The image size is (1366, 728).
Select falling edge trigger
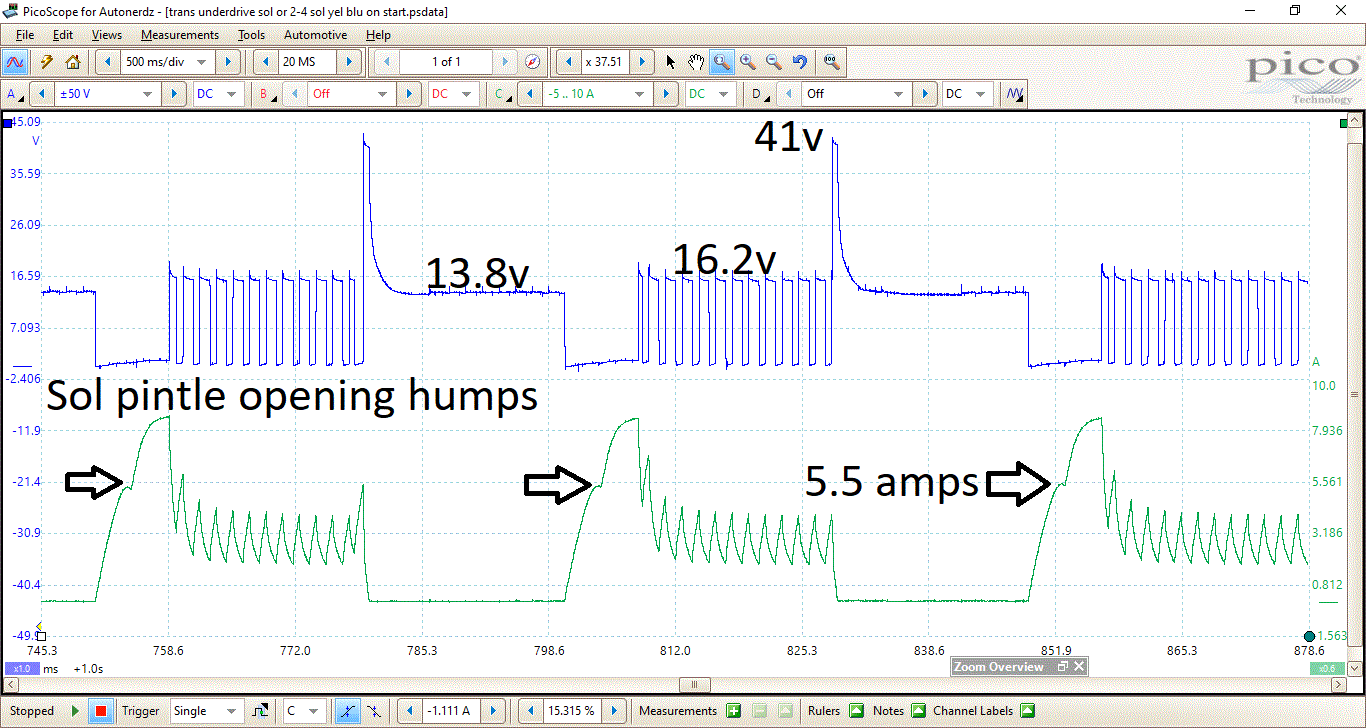coord(374,710)
